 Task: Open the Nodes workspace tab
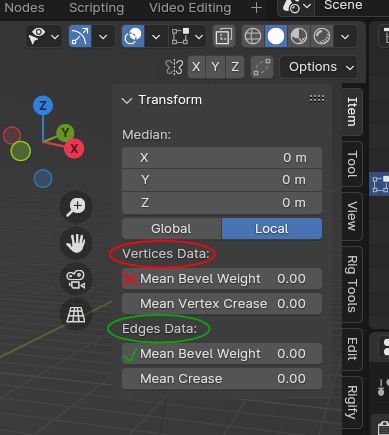(24, 8)
